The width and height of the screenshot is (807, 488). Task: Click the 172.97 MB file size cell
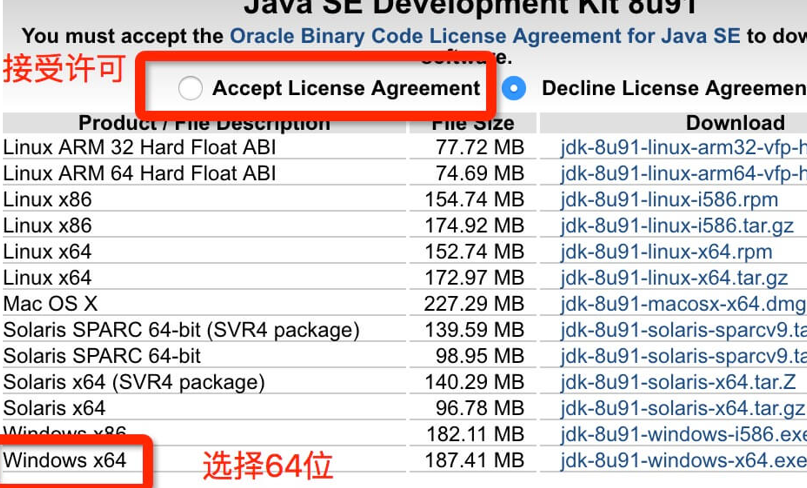[x=474, y=278]
